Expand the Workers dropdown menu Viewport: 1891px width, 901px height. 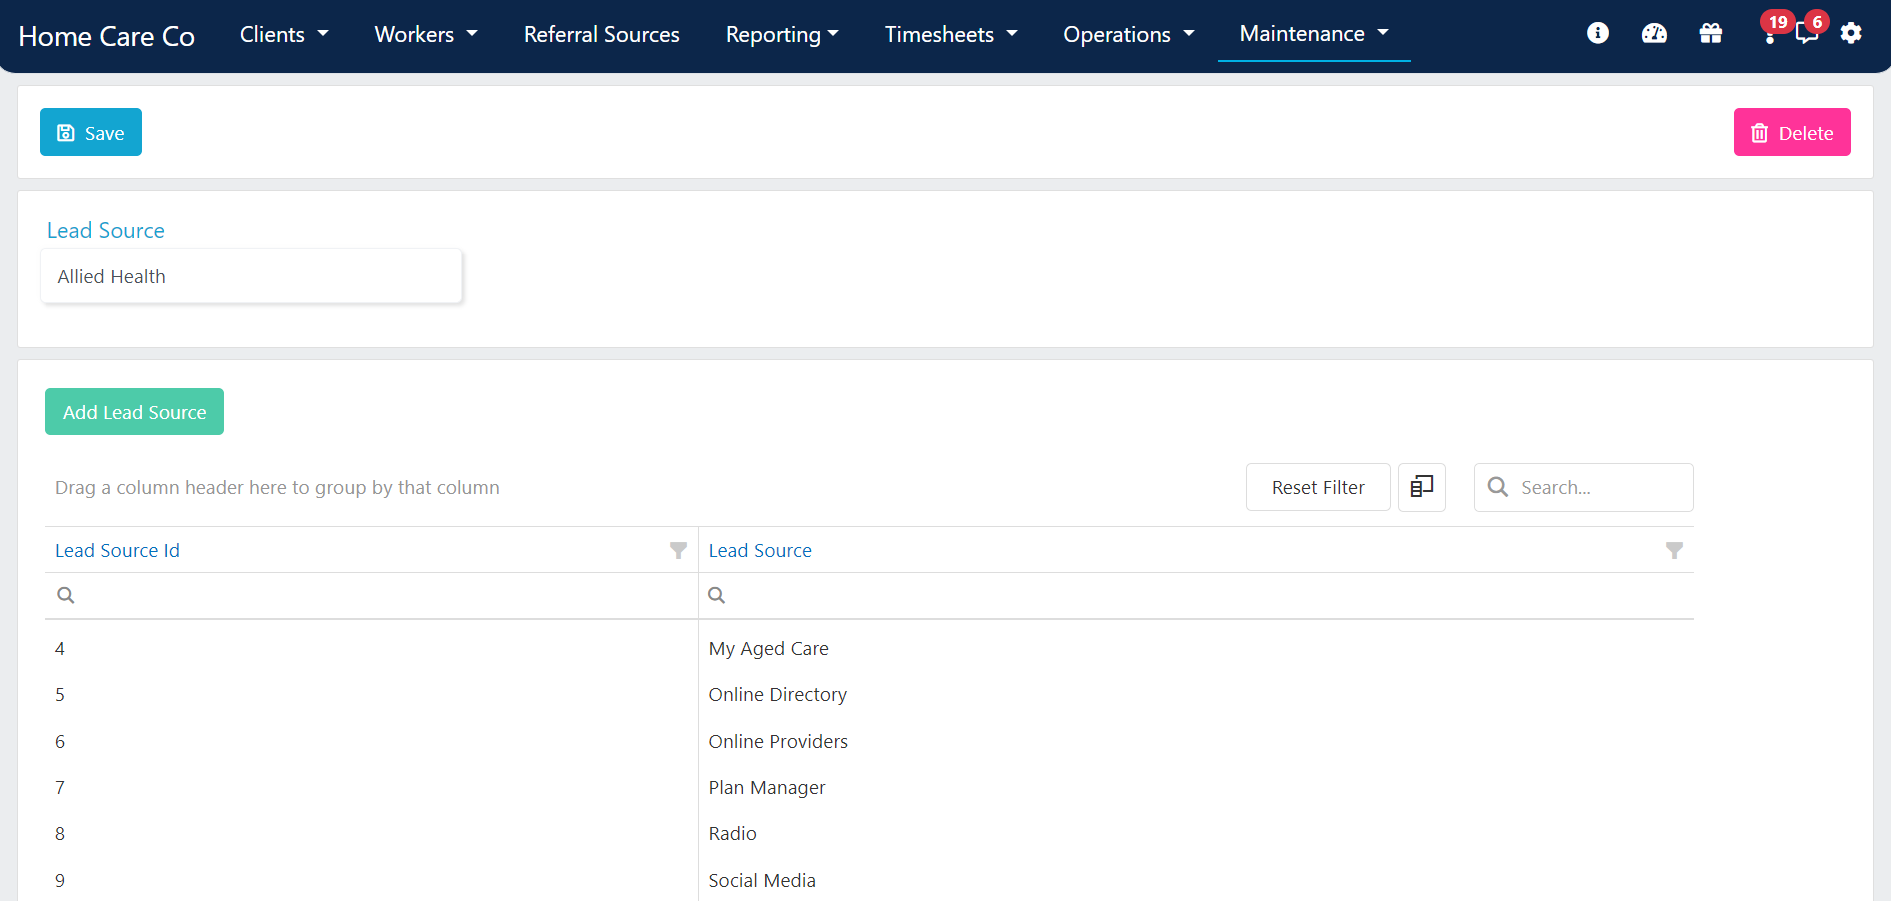pyautogui.click(x=426, y=34)
